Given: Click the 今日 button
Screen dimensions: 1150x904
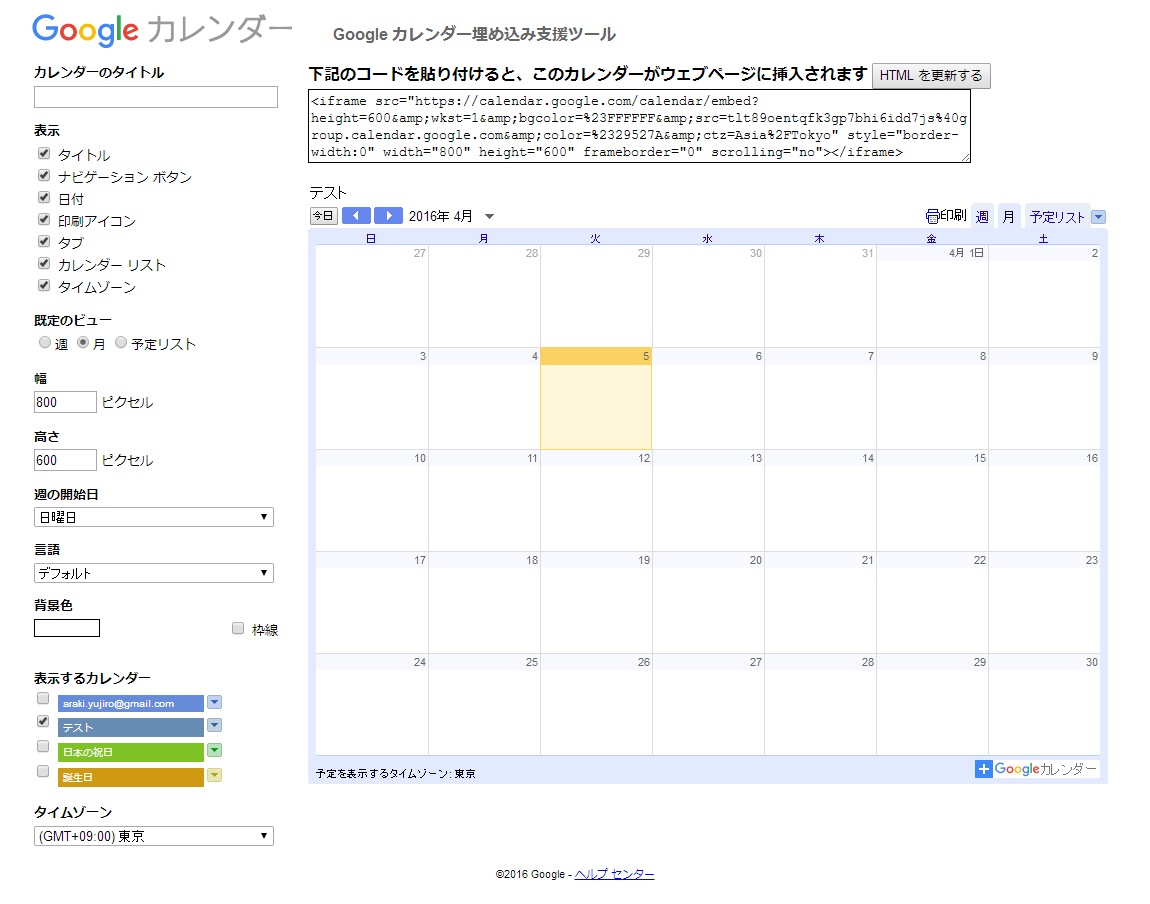Looking at the screenshot, I should click(323, 216).
